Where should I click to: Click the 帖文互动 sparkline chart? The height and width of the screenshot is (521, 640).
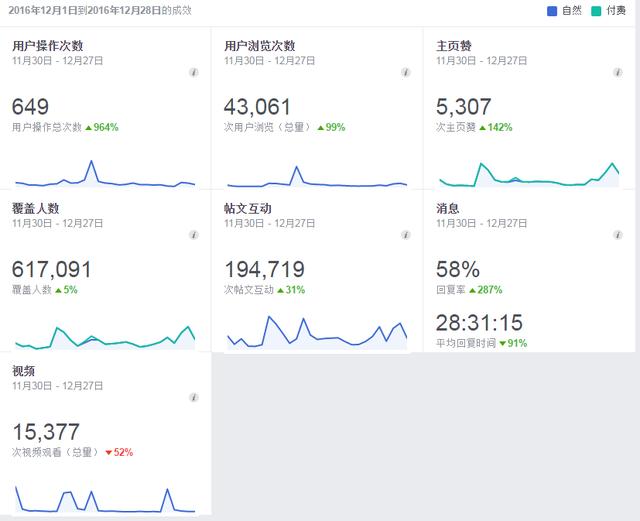(x=317, y=333)
